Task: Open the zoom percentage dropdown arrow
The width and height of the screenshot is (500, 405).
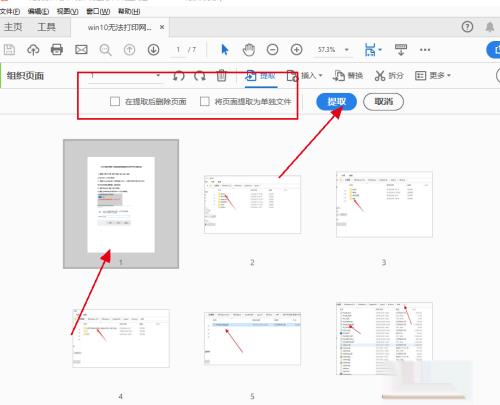Action: coord(347,50)
